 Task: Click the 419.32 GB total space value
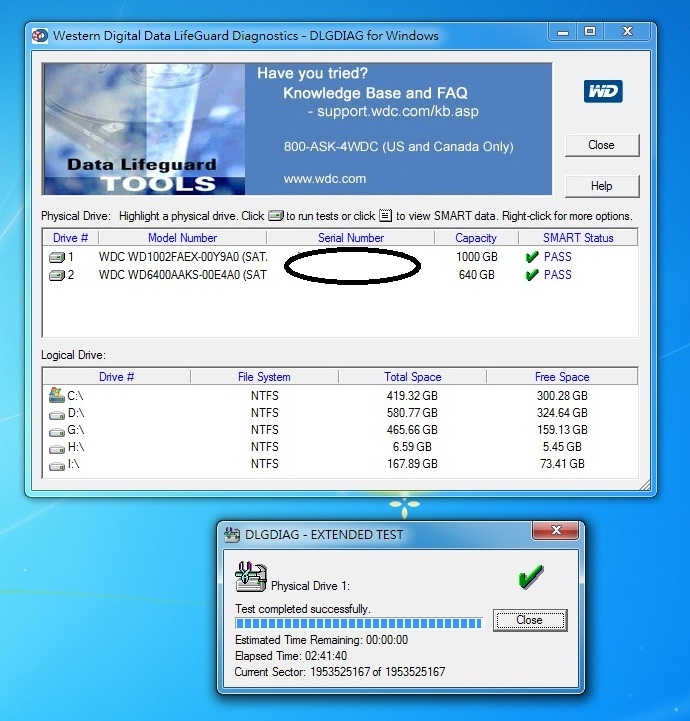click(412, 396)
